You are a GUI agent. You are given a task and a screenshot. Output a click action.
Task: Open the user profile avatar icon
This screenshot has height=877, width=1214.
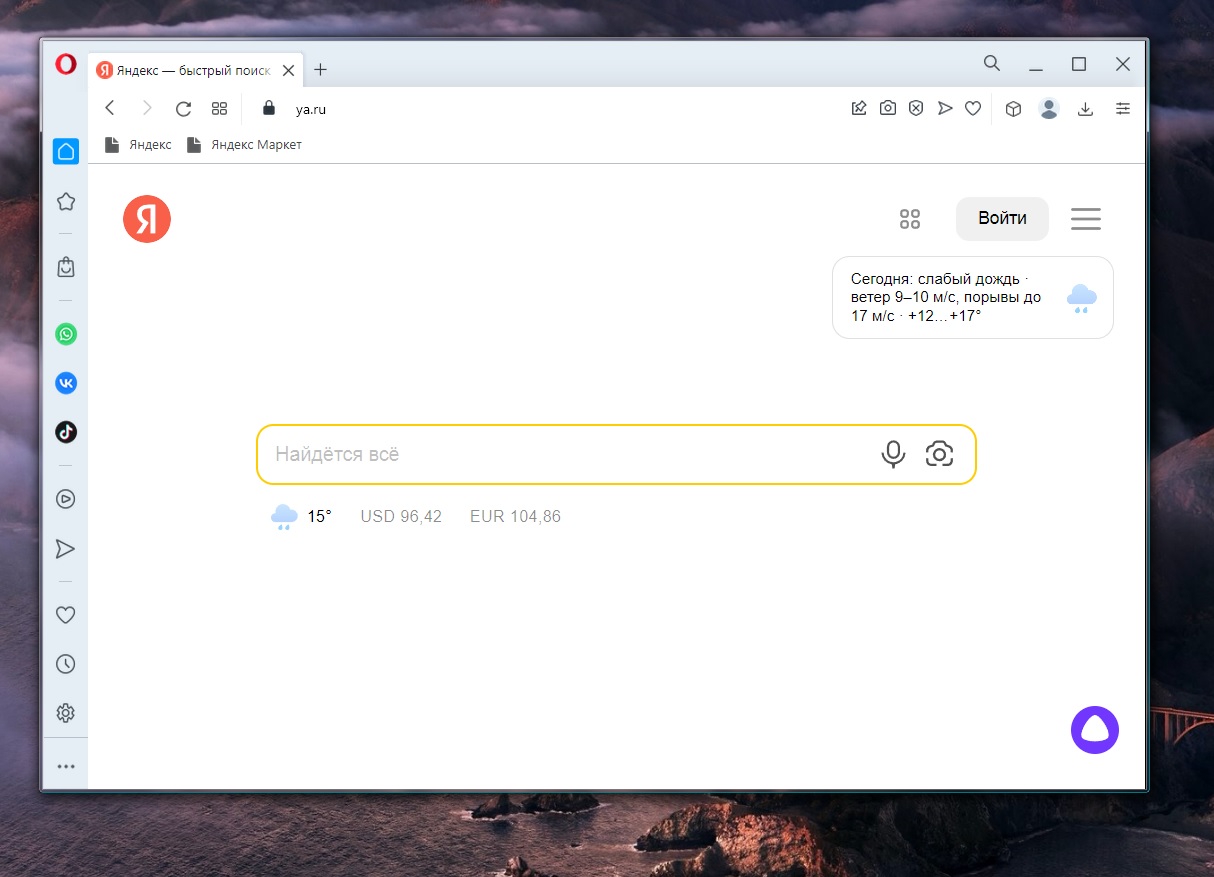tap(1049, 109)
